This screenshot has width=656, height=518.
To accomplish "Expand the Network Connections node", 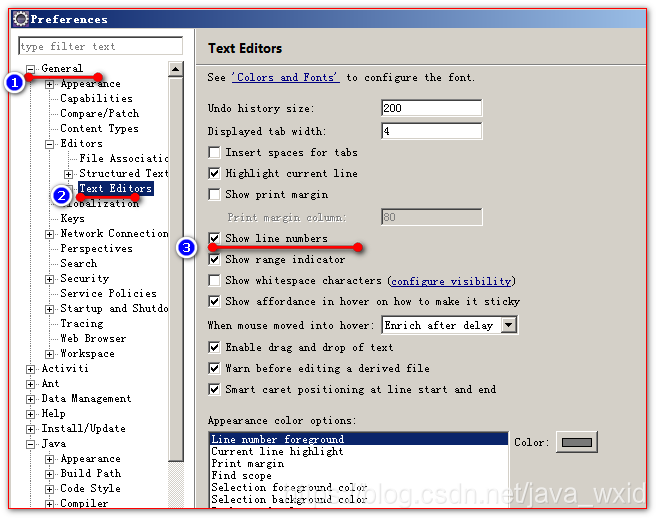I will [x=49, y=234].
